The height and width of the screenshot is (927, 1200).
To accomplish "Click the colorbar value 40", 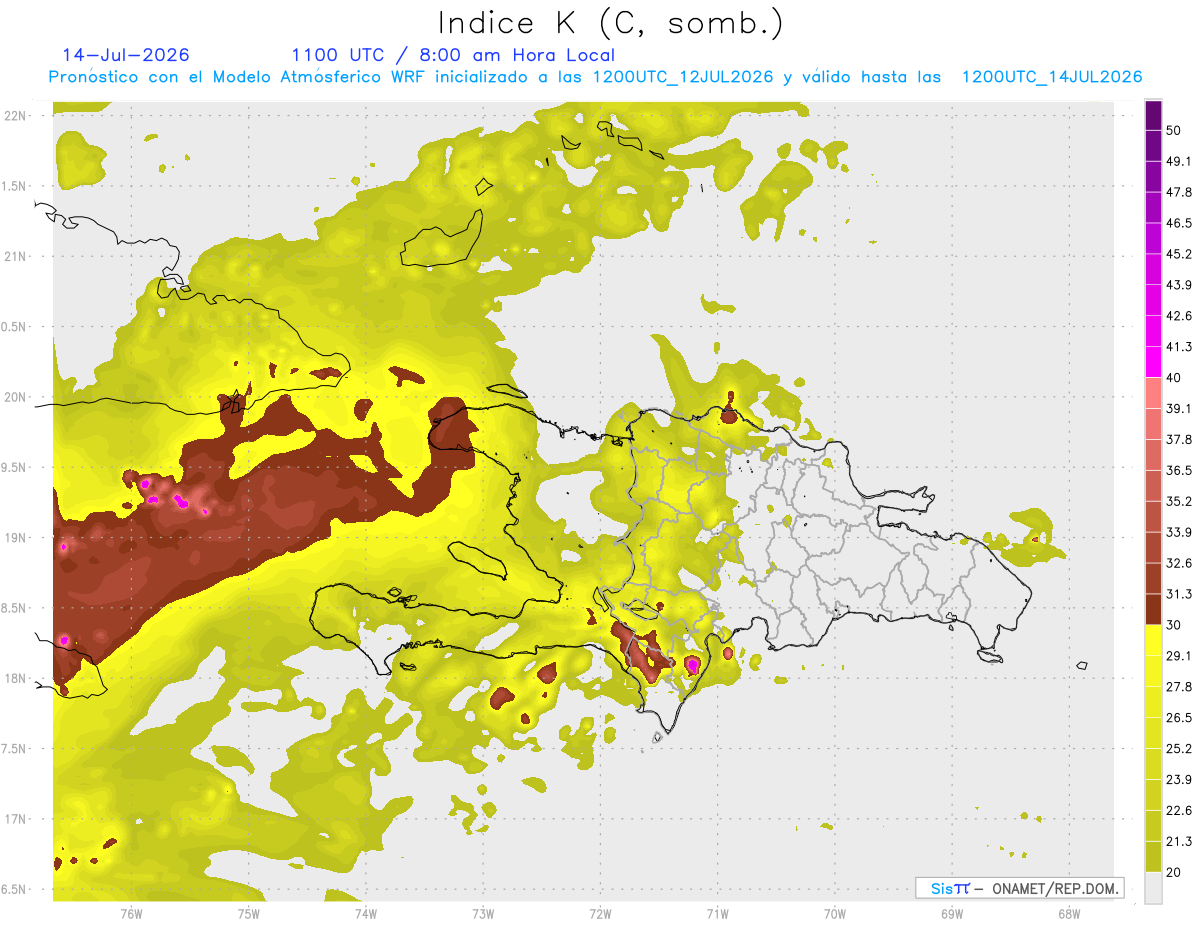I will tap(1174, 377).
